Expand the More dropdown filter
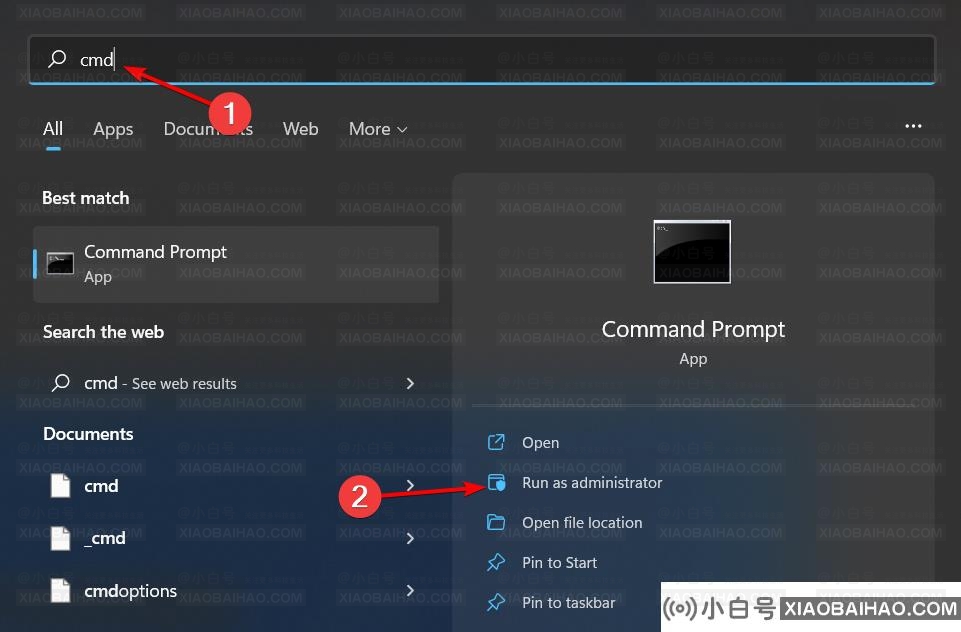 (x=378, y=129)
